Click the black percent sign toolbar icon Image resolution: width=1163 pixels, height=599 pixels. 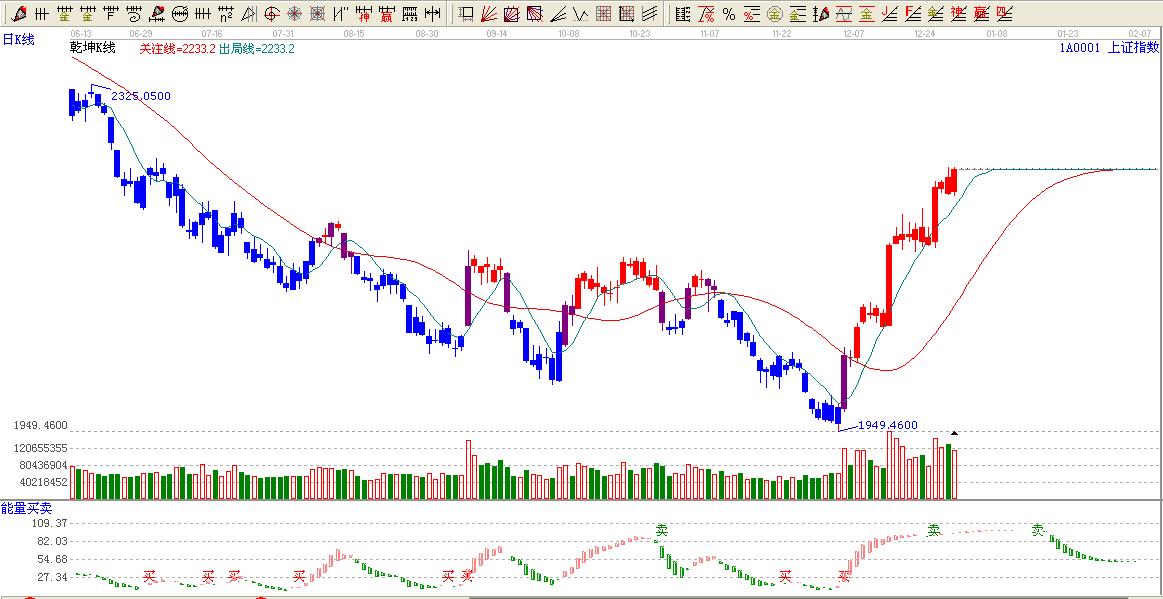(728, 14)
